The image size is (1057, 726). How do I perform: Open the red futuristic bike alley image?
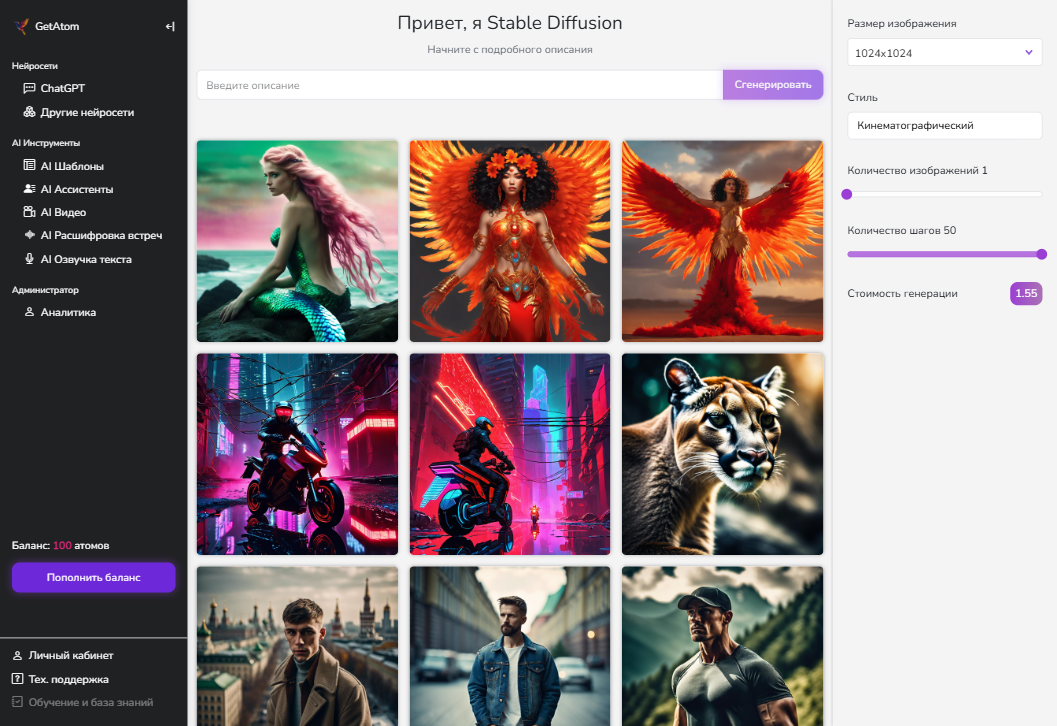pos(510,454)
